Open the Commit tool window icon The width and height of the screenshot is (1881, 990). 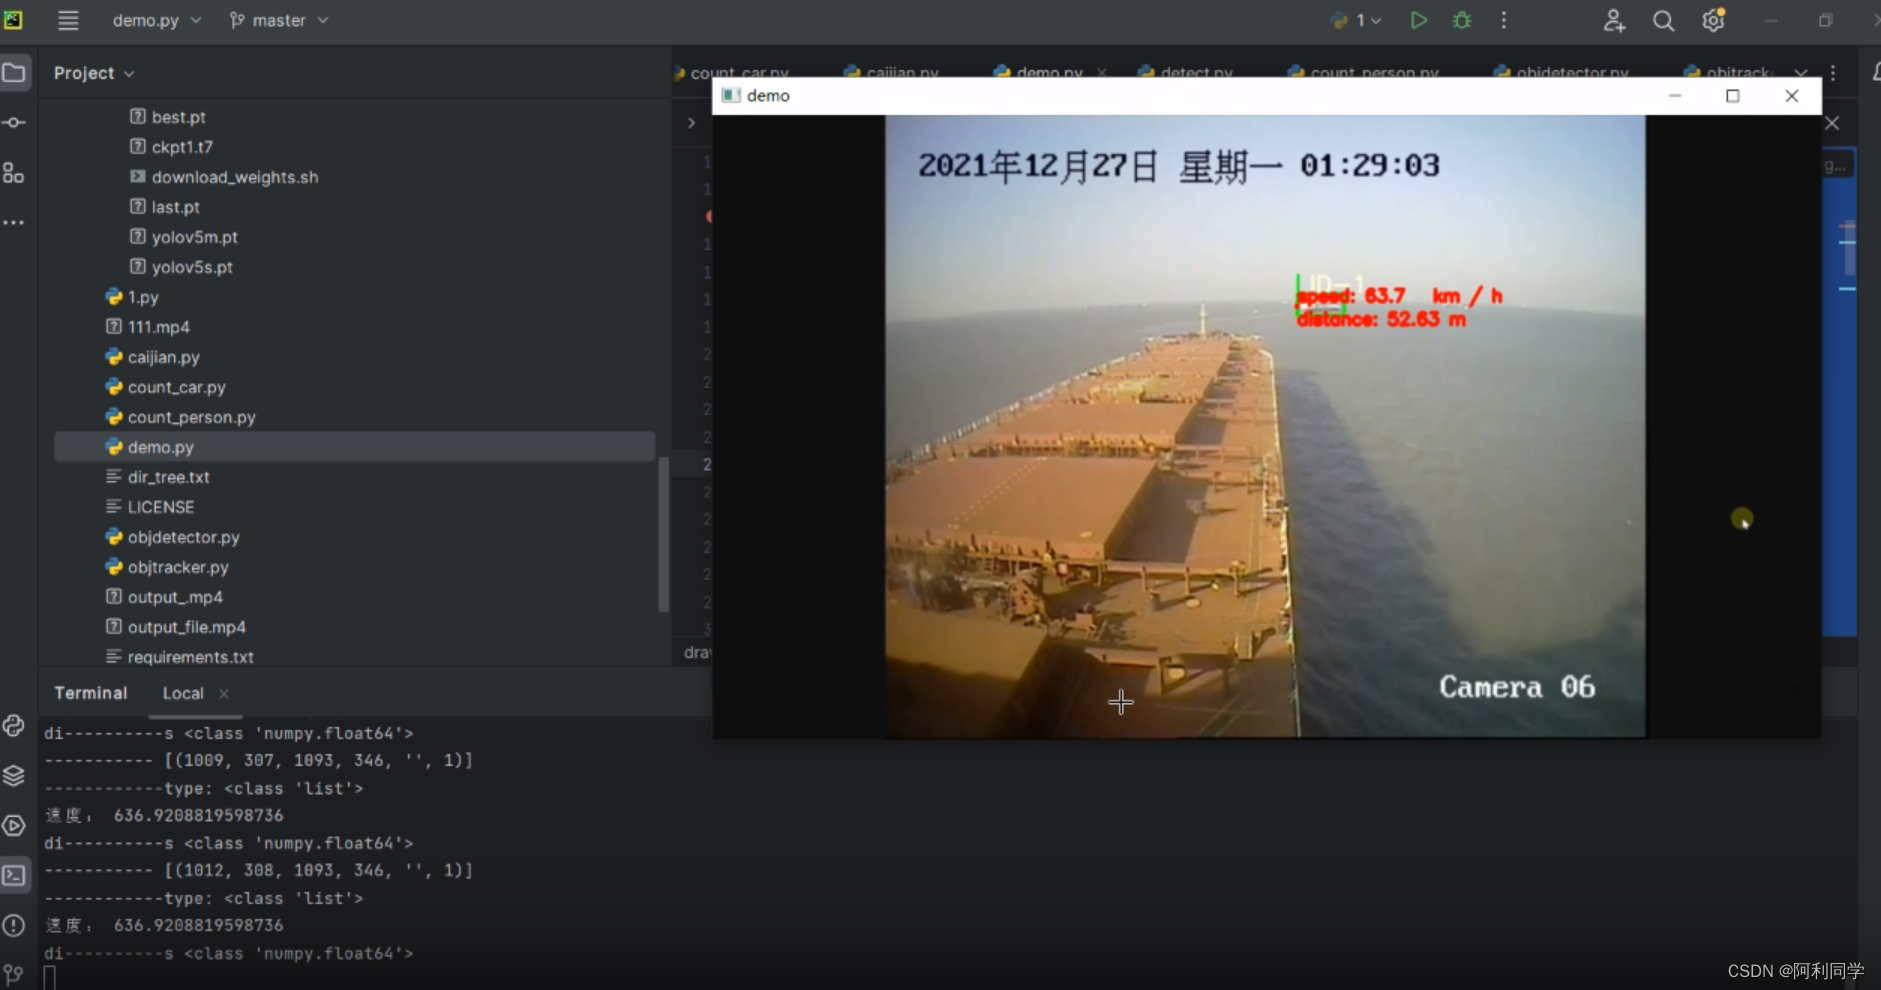coord(14,122)
